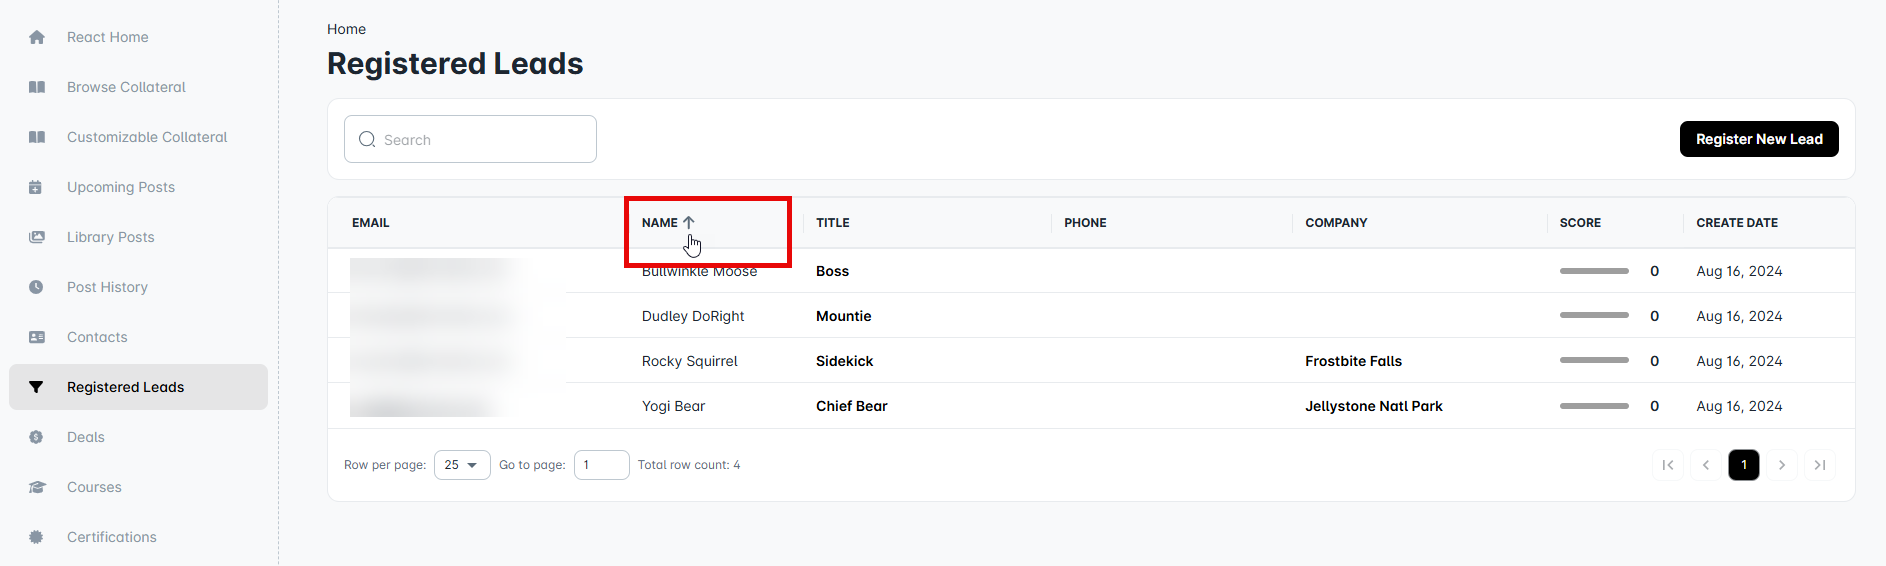
Task: Click the Deals dollar coin icon
Action: tap(36, 437)
